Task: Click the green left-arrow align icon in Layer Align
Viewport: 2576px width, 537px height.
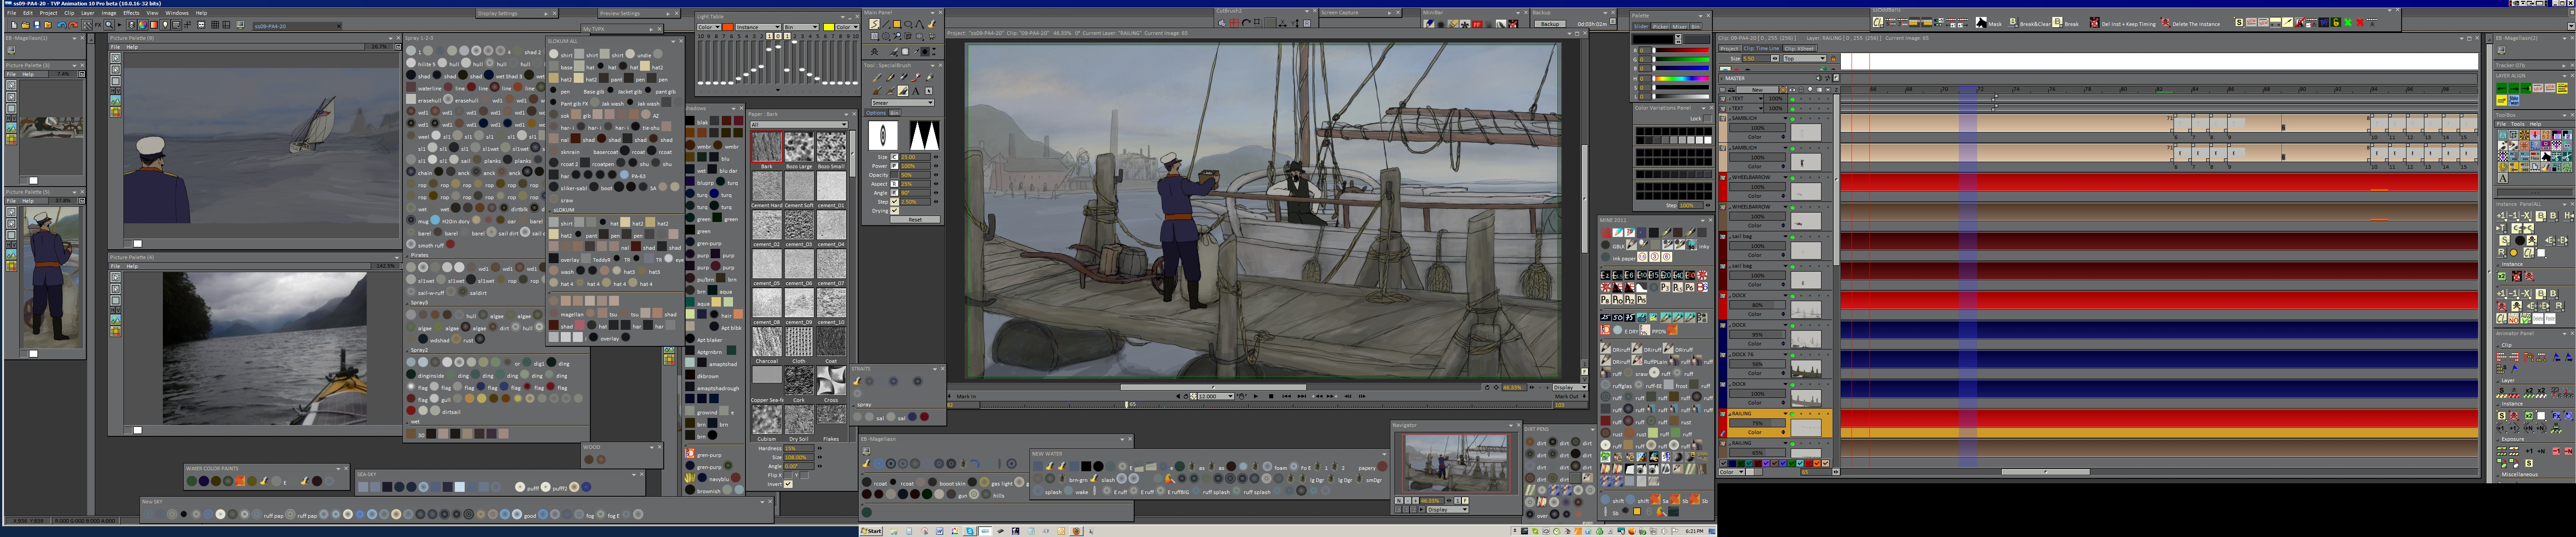Action: [x=2502, y=88]
